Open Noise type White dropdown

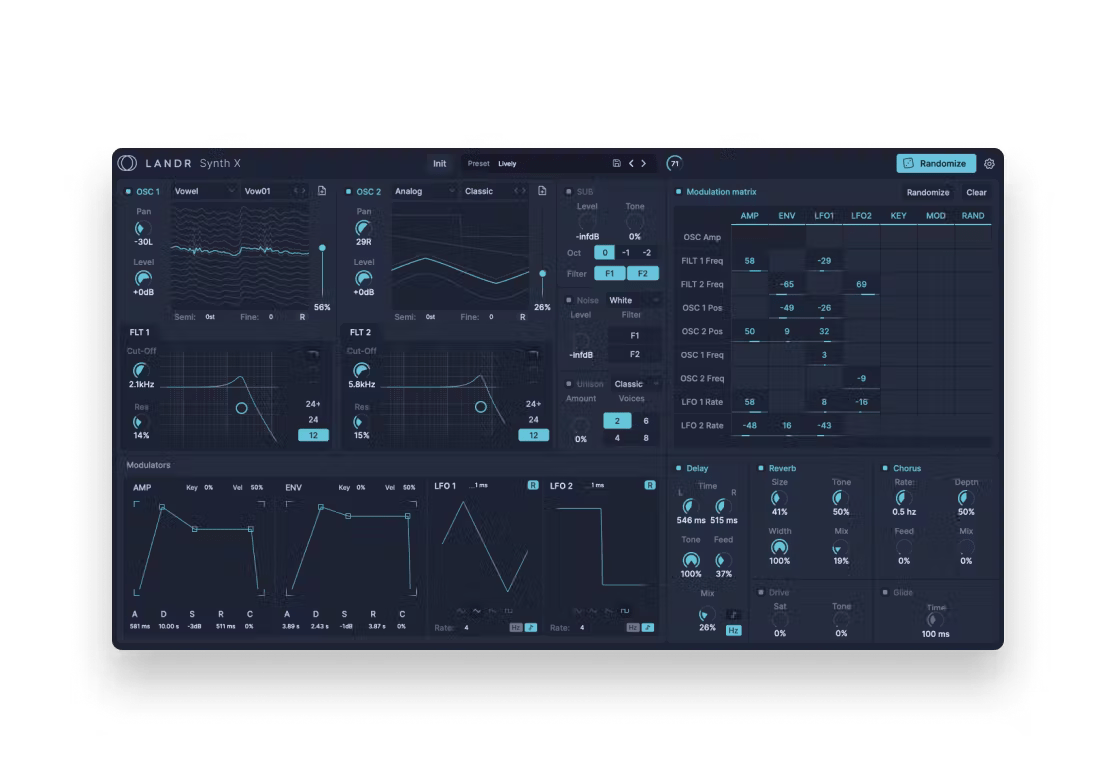tap(634, 300)
